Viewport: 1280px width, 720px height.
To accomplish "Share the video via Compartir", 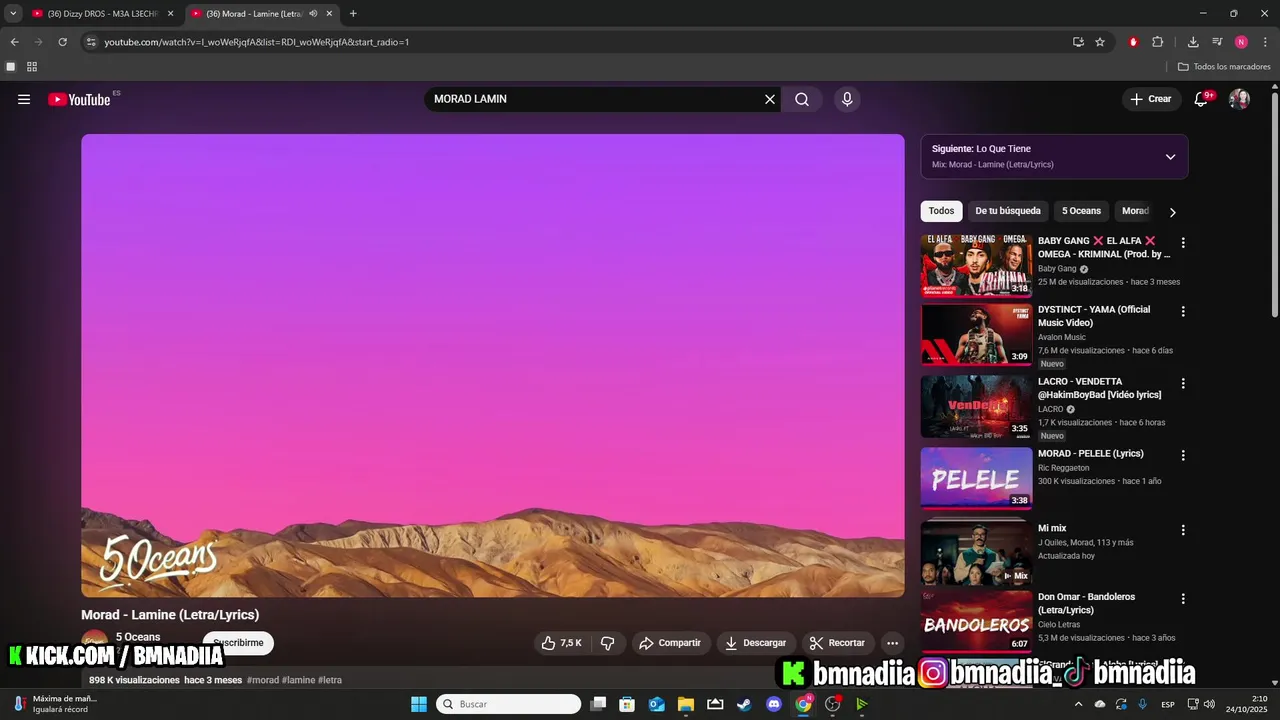I will 670,643.
